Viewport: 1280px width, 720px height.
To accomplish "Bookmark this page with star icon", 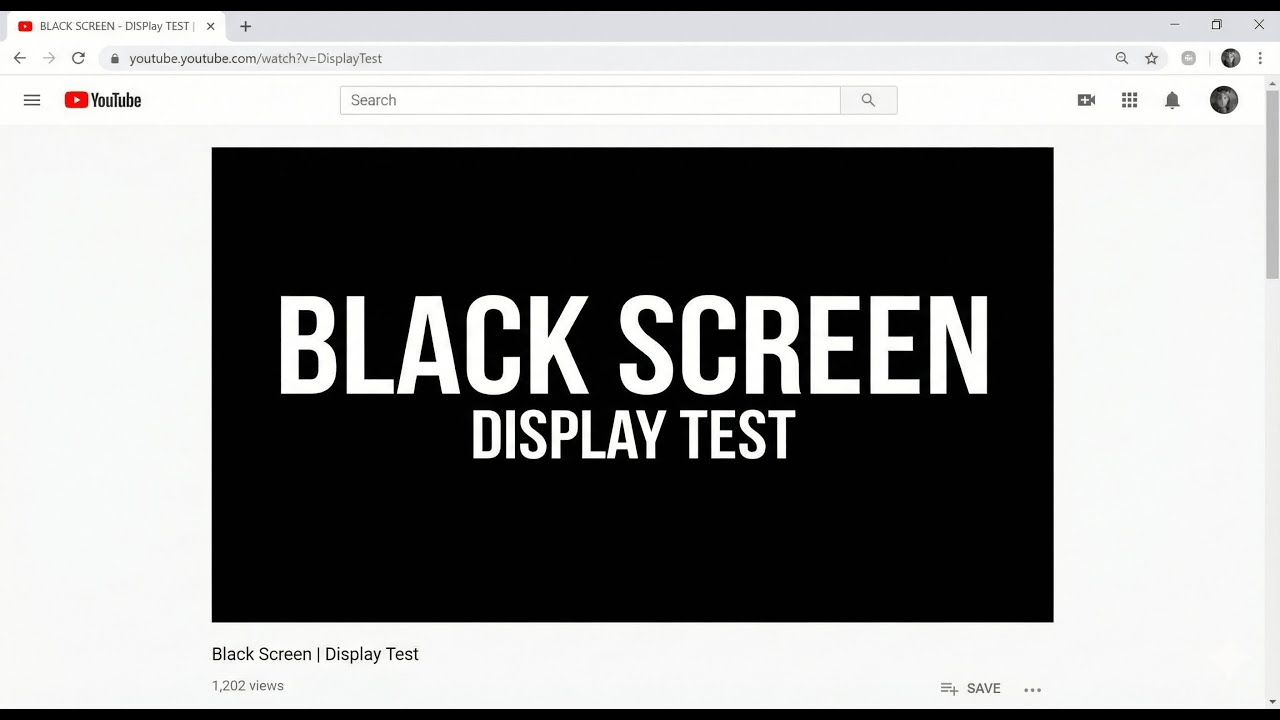I will (1151, 58).
